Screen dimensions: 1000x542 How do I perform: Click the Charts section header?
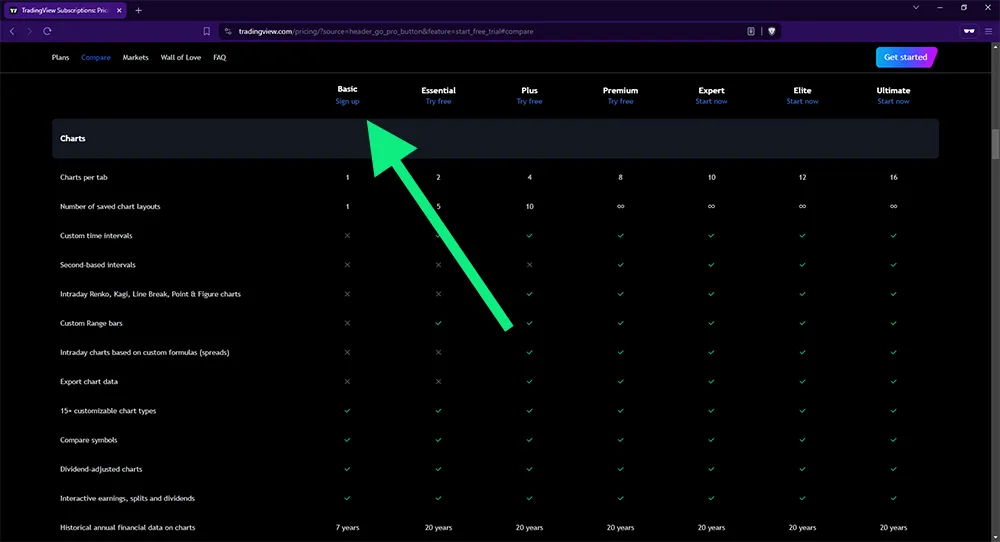pos(495,138)
